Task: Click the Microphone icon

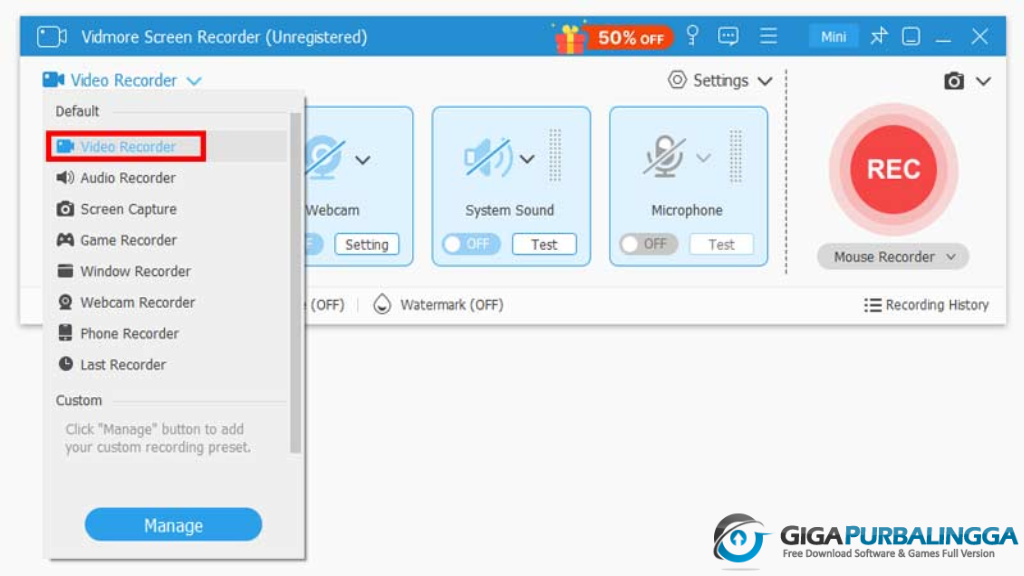Action: pyautogui.click(x=665, y=157)
